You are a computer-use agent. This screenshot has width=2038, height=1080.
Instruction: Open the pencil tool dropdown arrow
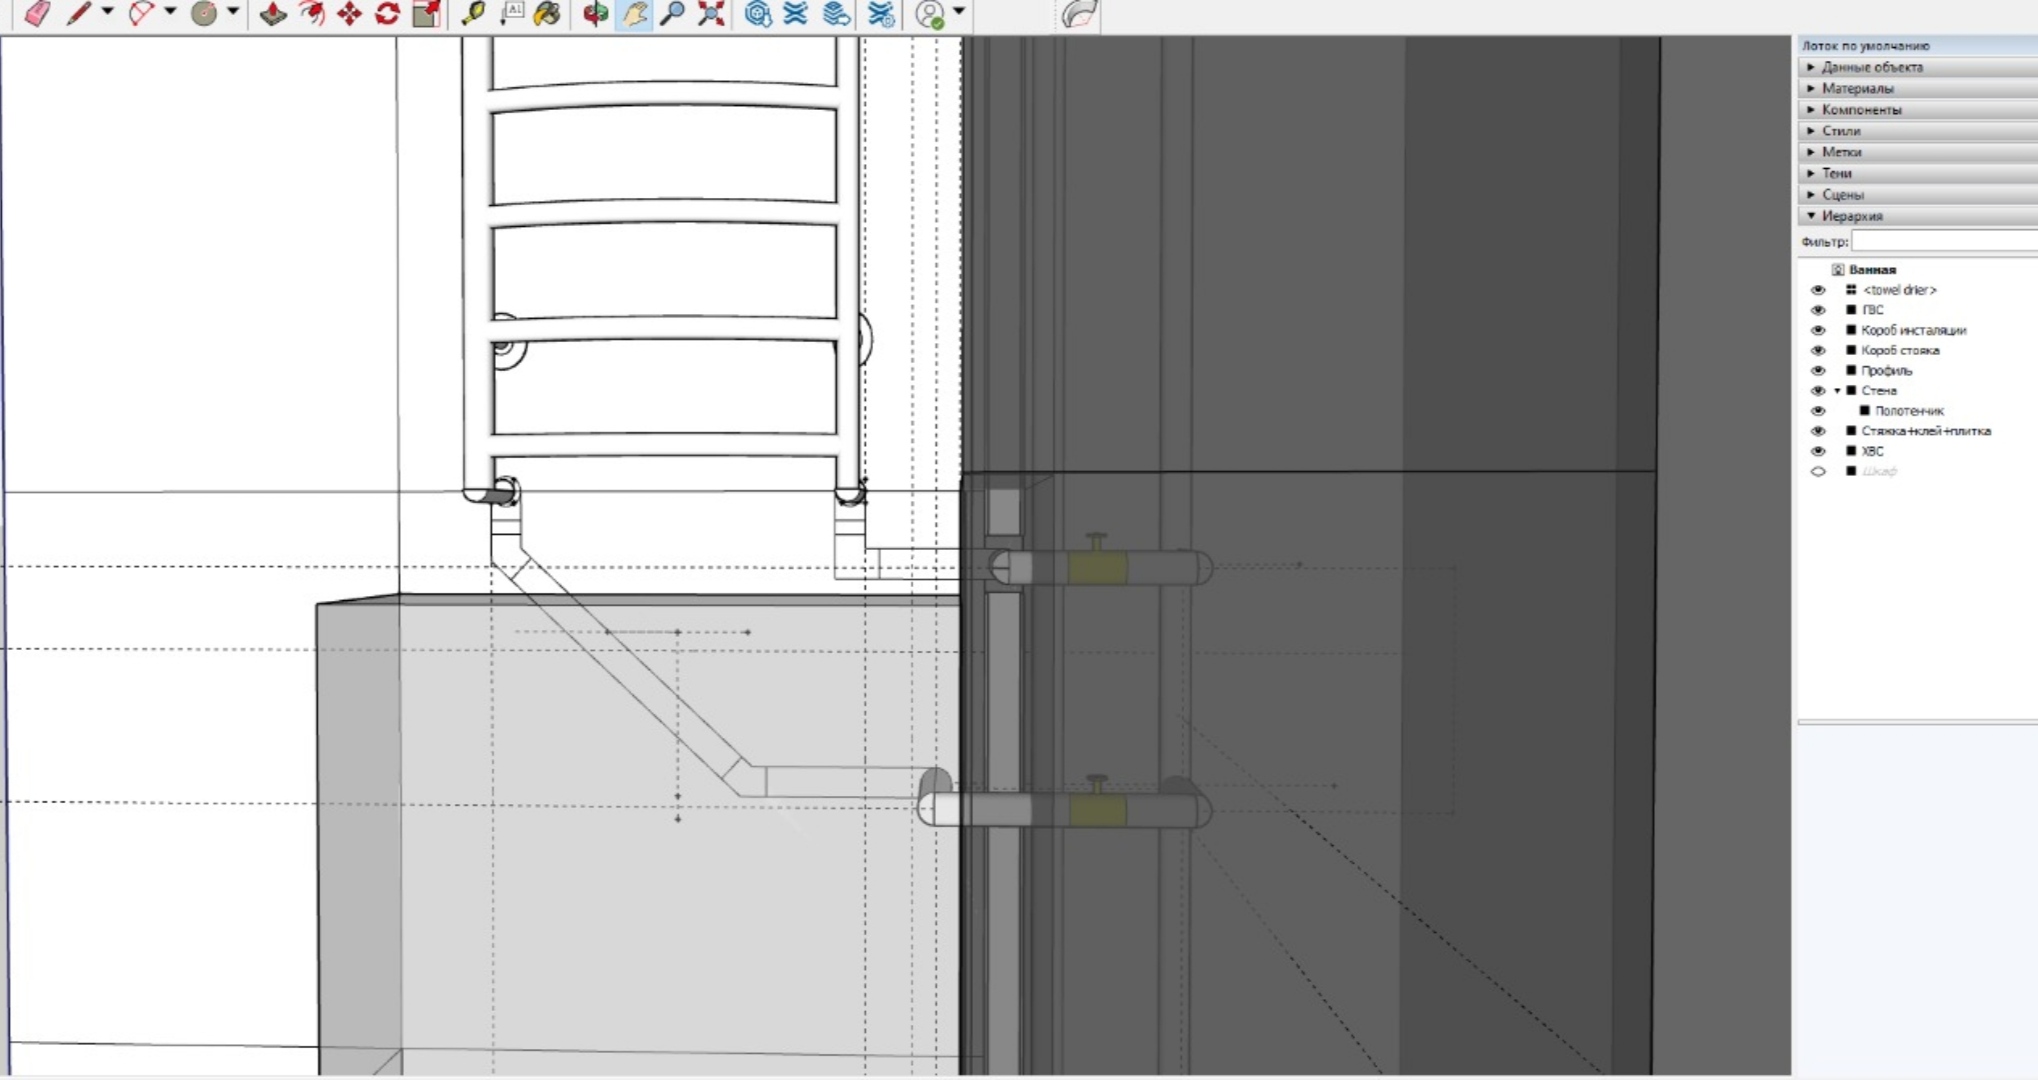point(108,11)
